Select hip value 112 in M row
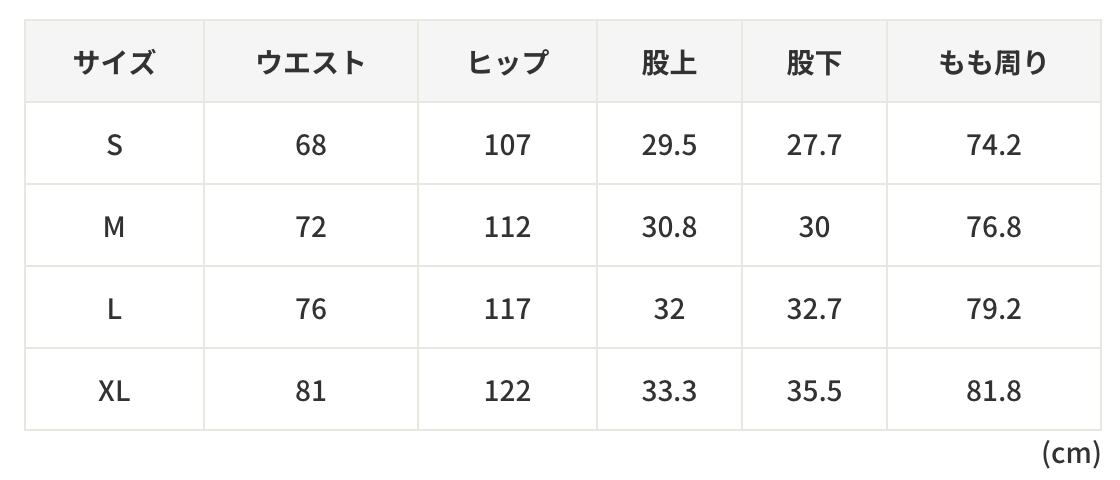The height and width of the screenshot is (480, 1120). coord(507,228)
